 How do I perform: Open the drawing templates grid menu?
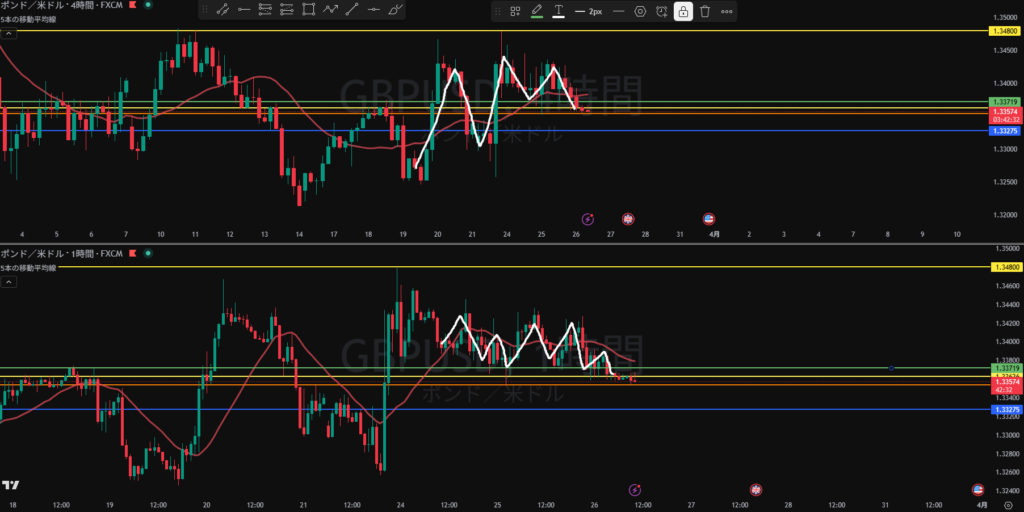pos(515,12)
